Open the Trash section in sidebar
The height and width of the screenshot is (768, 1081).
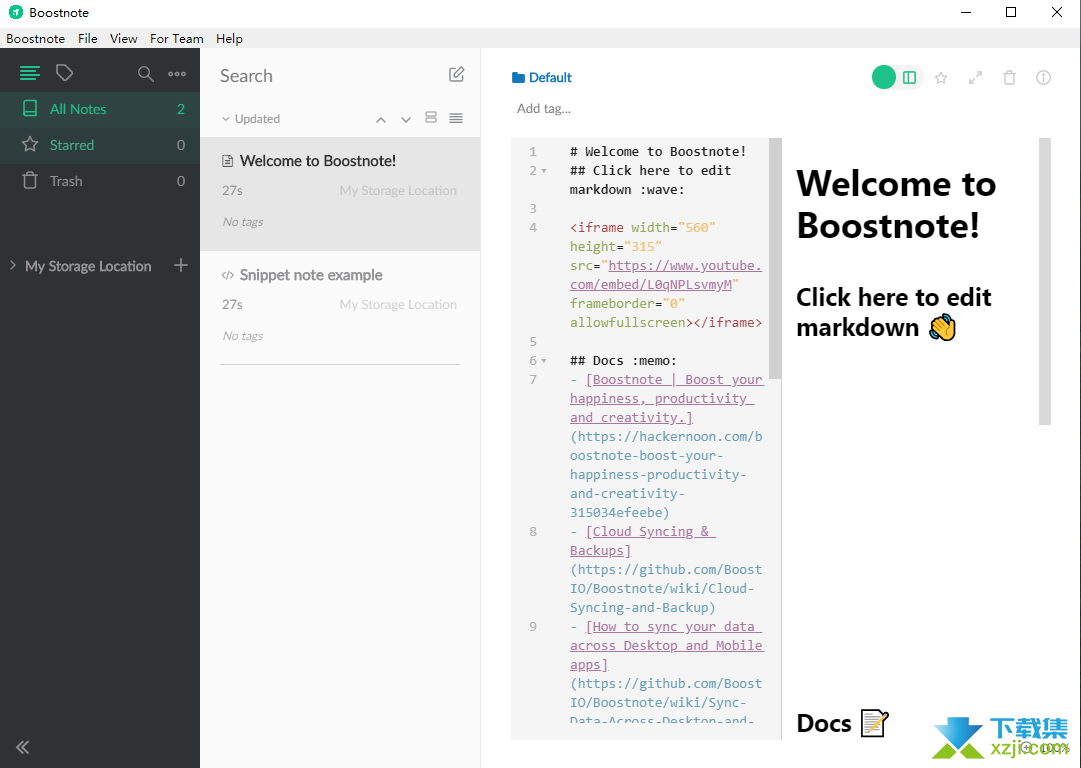100,181
